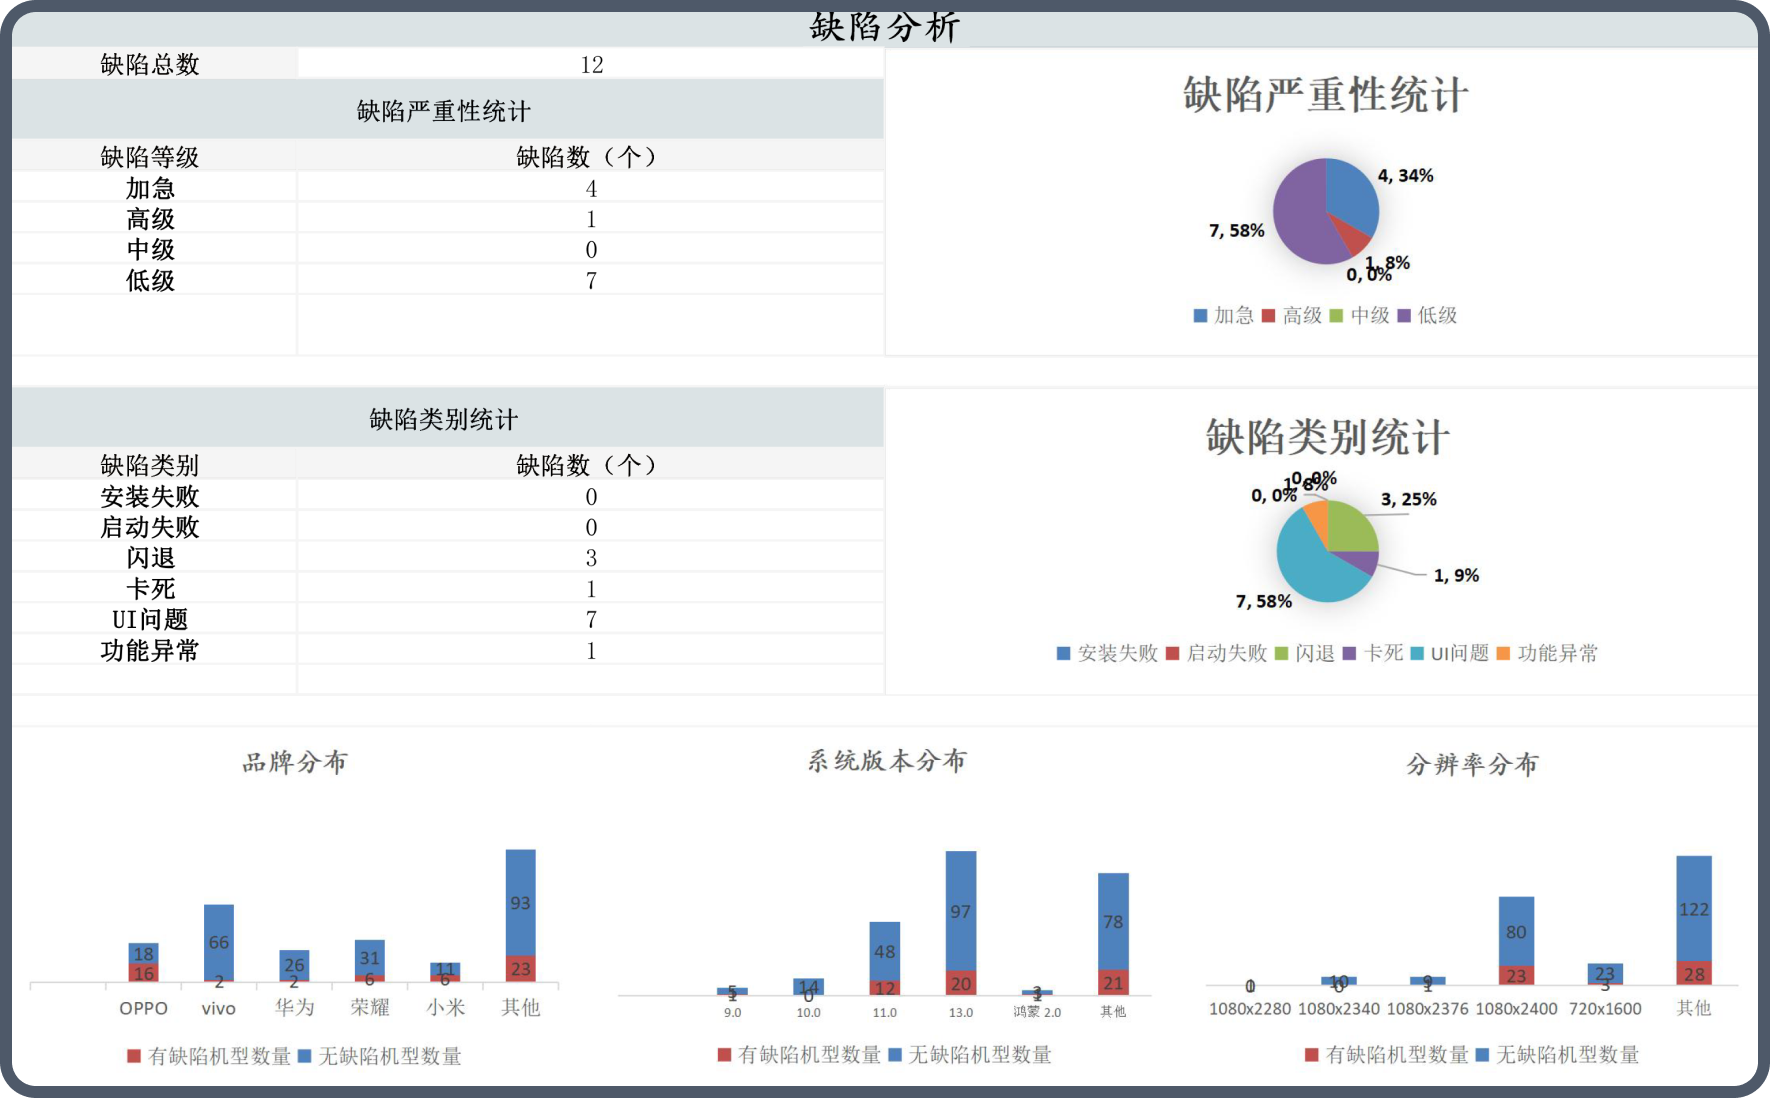Viewport: 1770px width, 1098px height.
Task: Click the teal UI问题 legend swatch
Action: pyautogui.click(x=1417, y=654)
